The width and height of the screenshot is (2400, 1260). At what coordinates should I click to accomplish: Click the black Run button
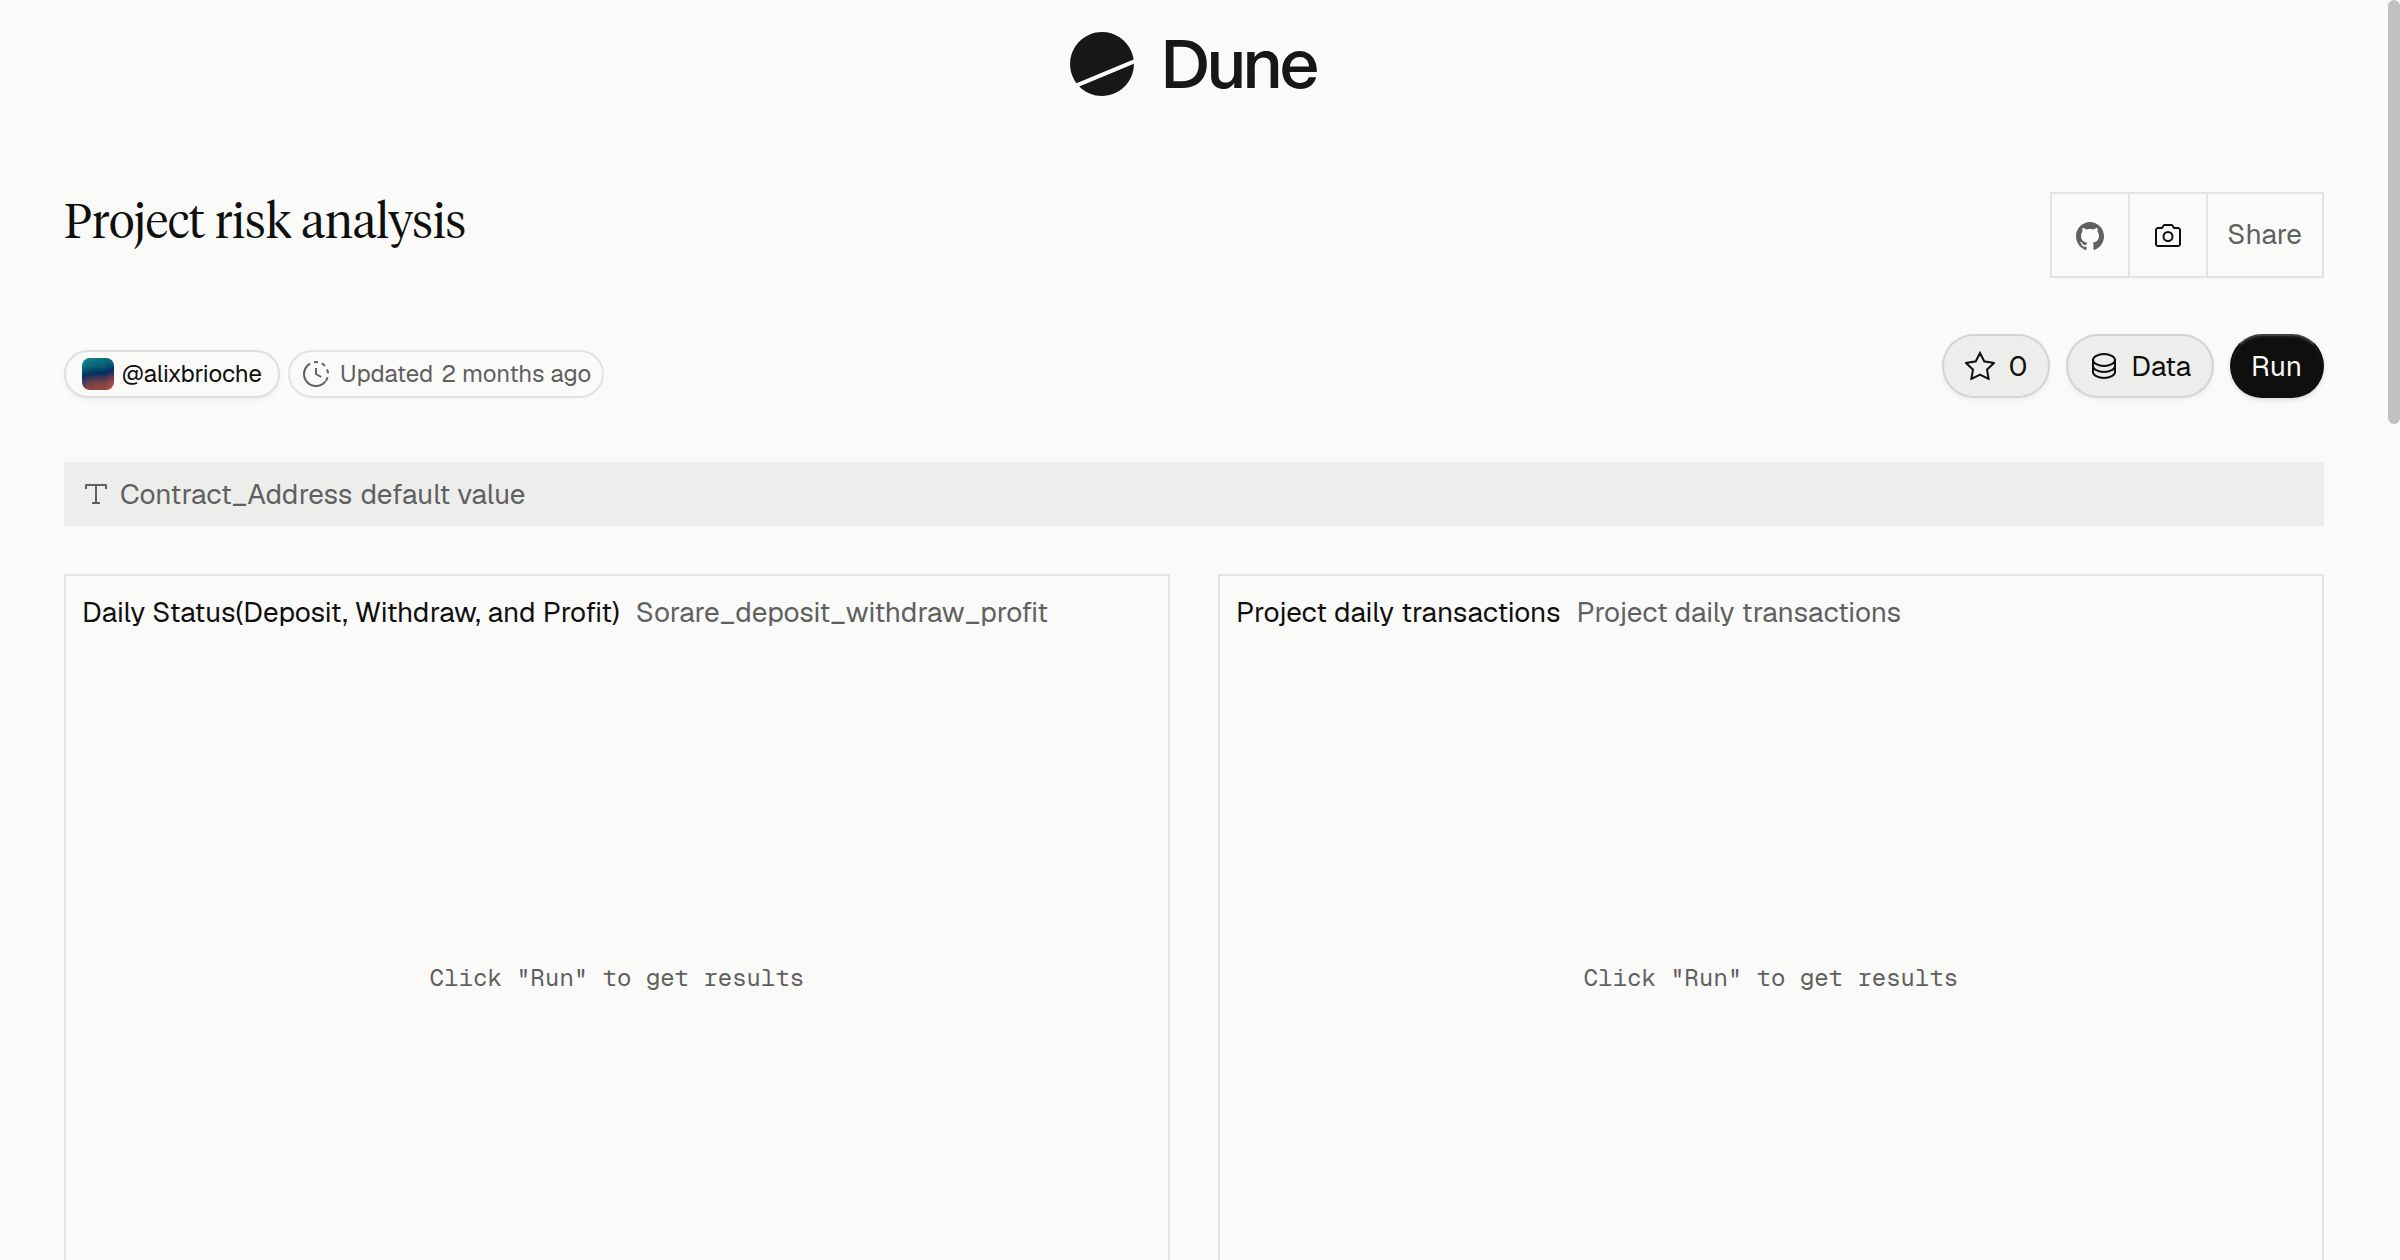pos(2276,366)
